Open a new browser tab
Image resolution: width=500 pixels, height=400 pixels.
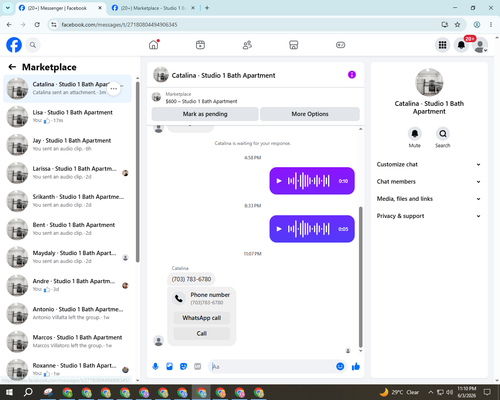(x=207, y=8)
